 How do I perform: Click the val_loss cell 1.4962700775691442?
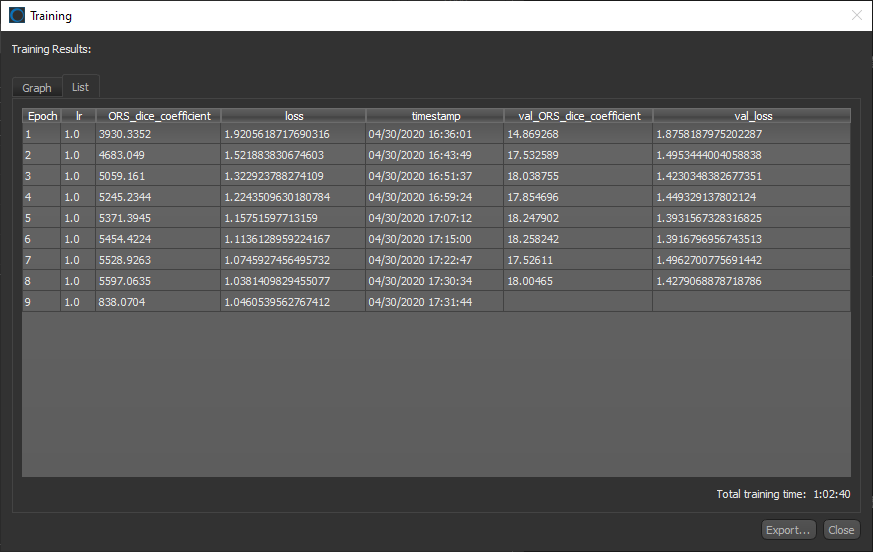coord(709,260)
